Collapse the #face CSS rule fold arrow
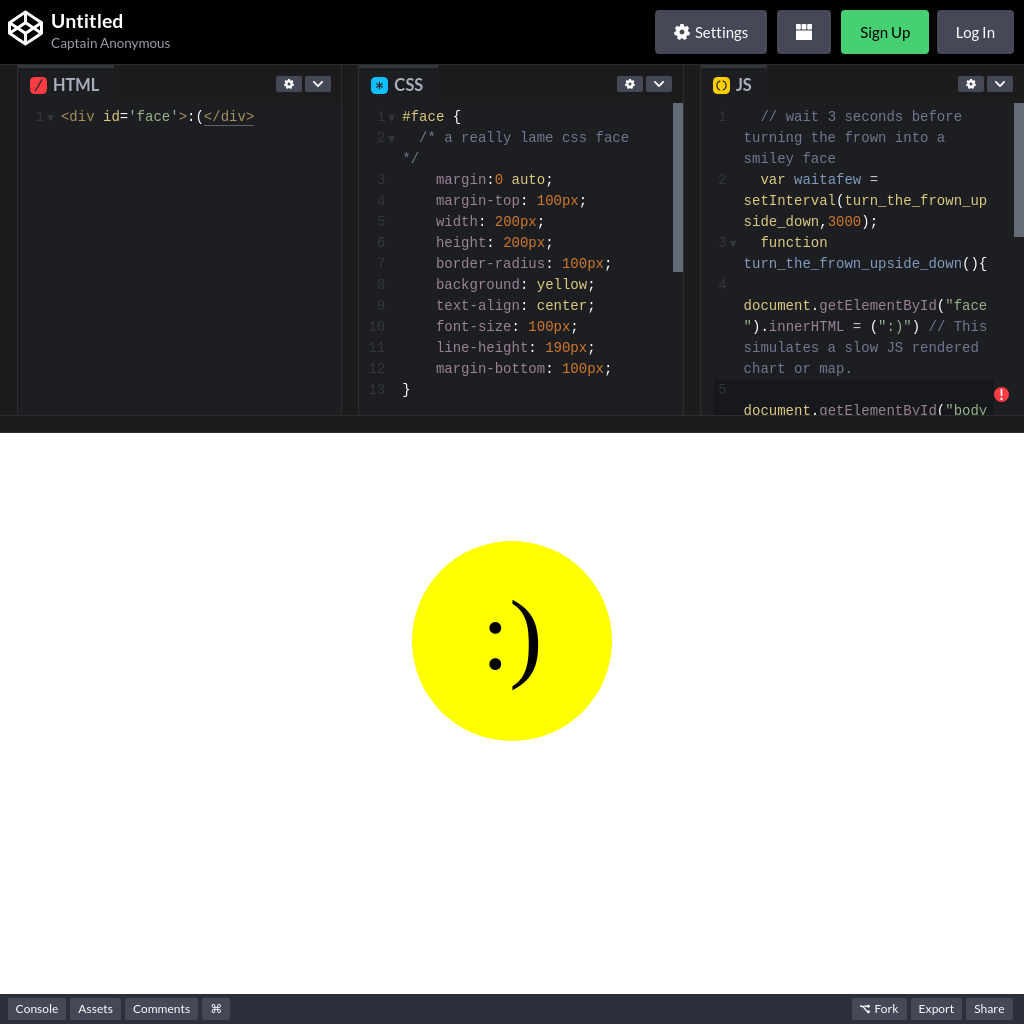Viewport: 1024px width, 1024px height. click(392, 118)
